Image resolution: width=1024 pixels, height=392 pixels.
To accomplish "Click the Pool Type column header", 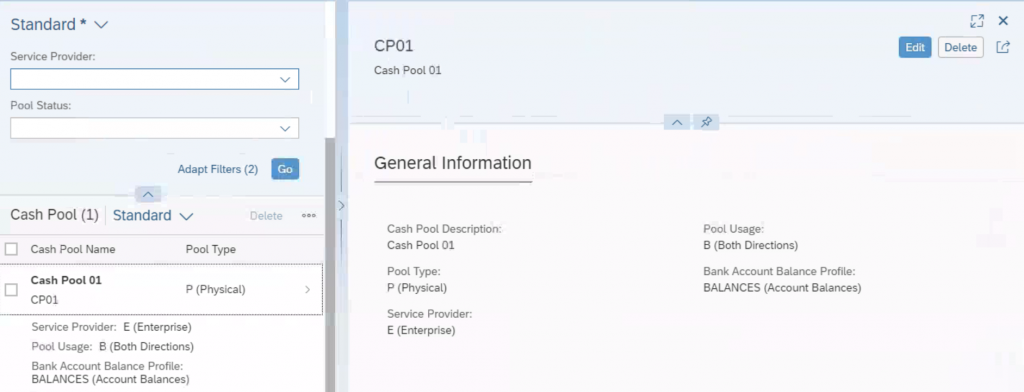I will [x=211, y=249].
